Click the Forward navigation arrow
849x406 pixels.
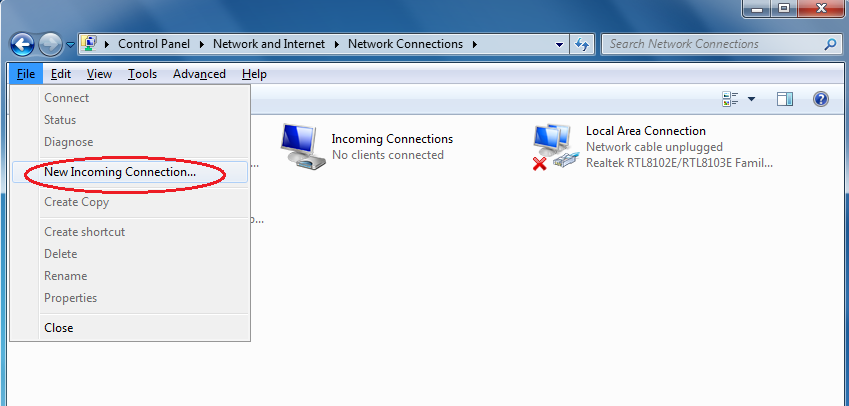50,45
